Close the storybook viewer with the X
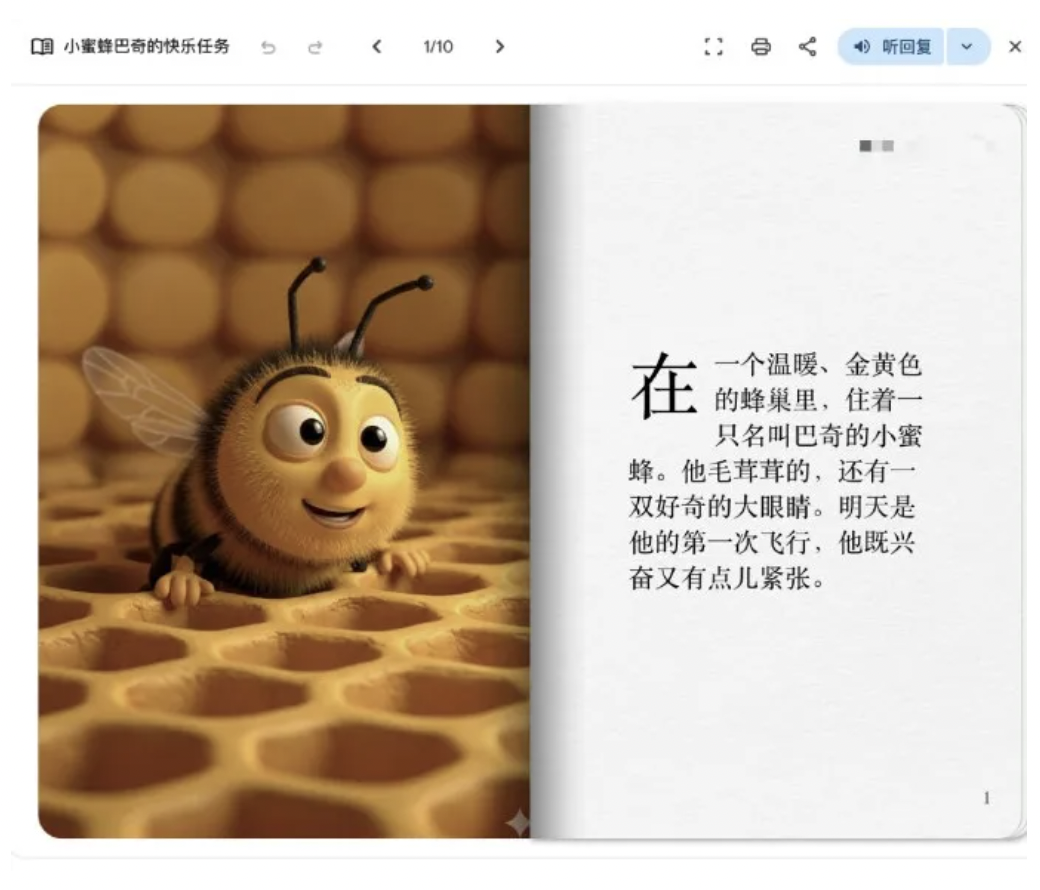Image resolution: width=1040 pixels, height=890 pixels. [1015, 47]
